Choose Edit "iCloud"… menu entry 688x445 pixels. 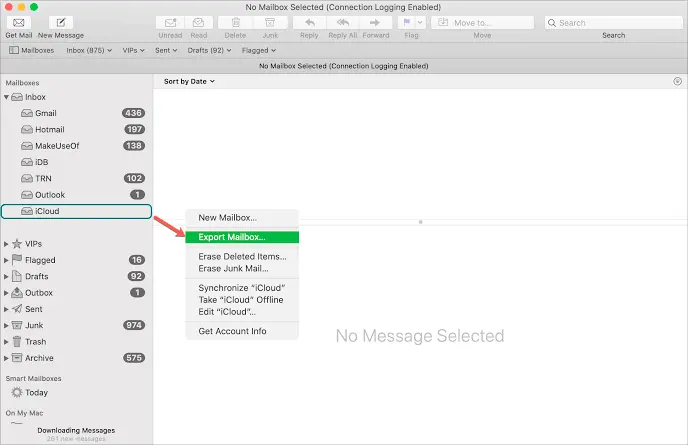tap(242, 312)
